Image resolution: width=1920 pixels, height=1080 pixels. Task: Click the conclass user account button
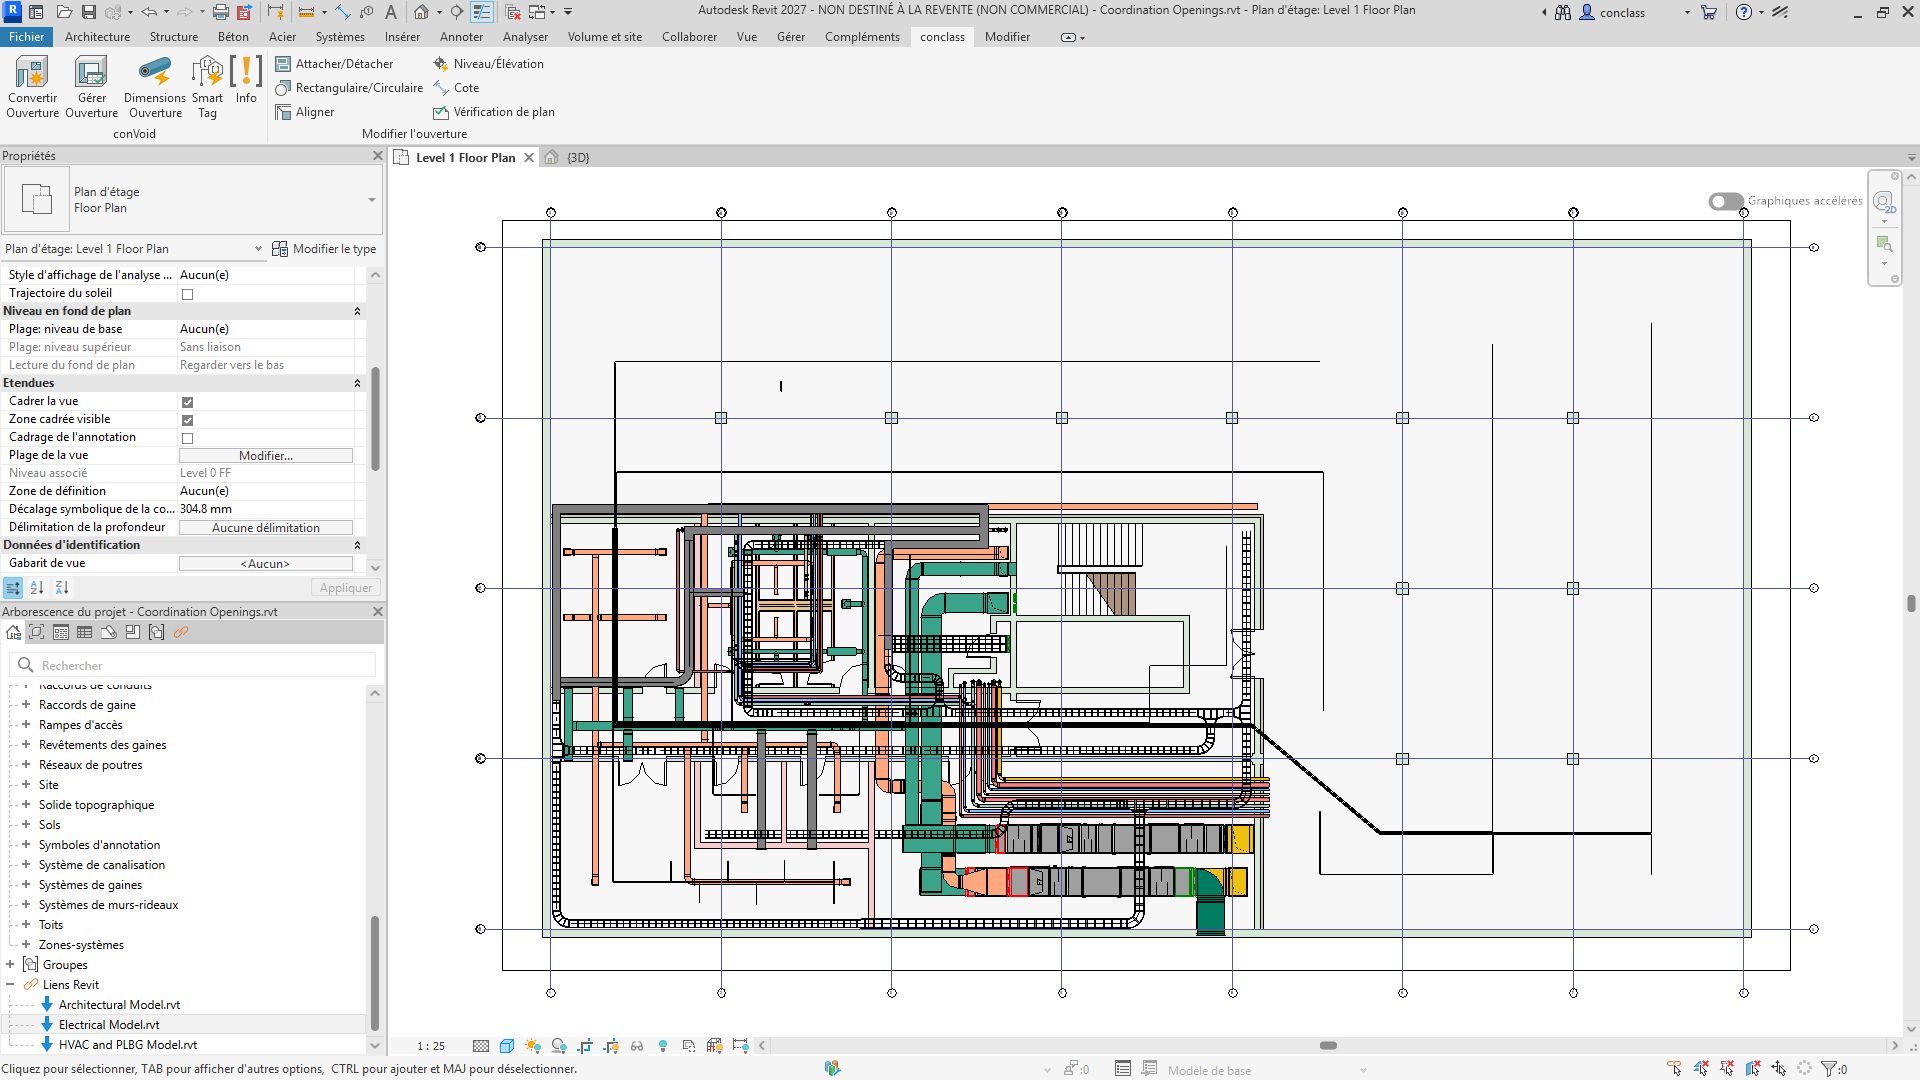pyautogui.click(x=1623, y=12)
